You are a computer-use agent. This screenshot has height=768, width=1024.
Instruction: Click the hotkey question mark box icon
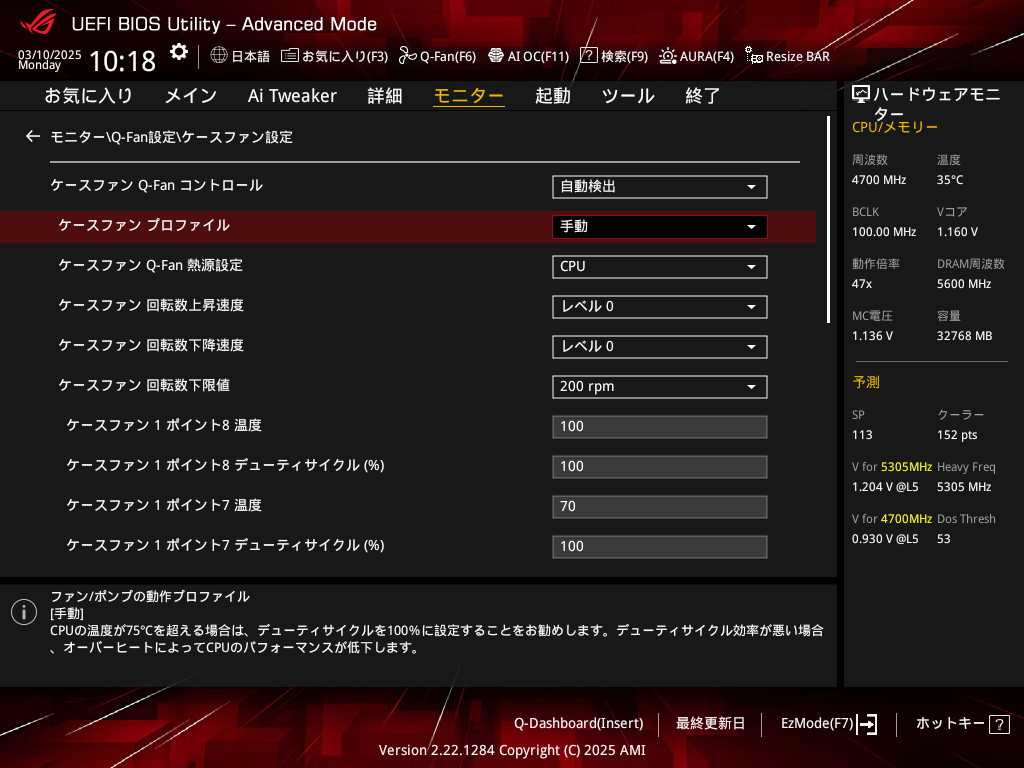point(999,724)
